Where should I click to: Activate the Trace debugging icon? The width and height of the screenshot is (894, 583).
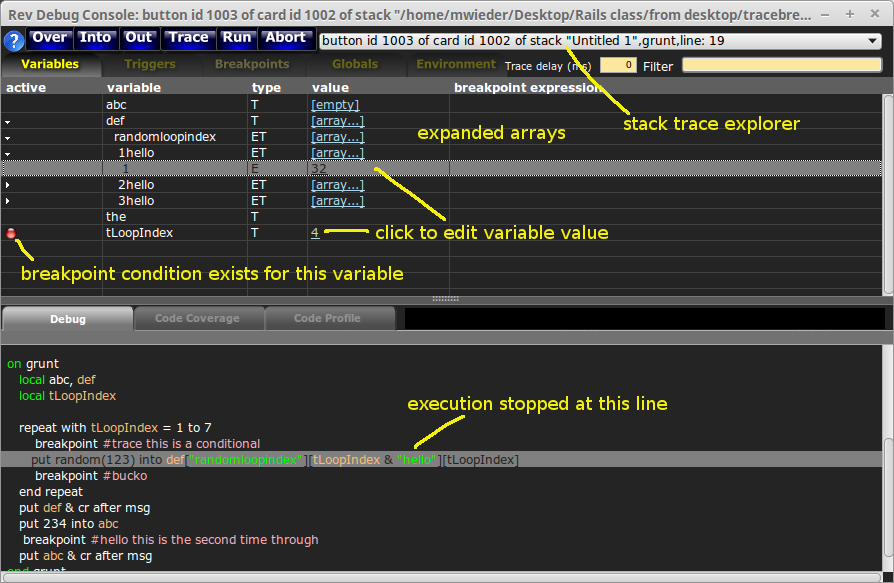click(189, 38)
